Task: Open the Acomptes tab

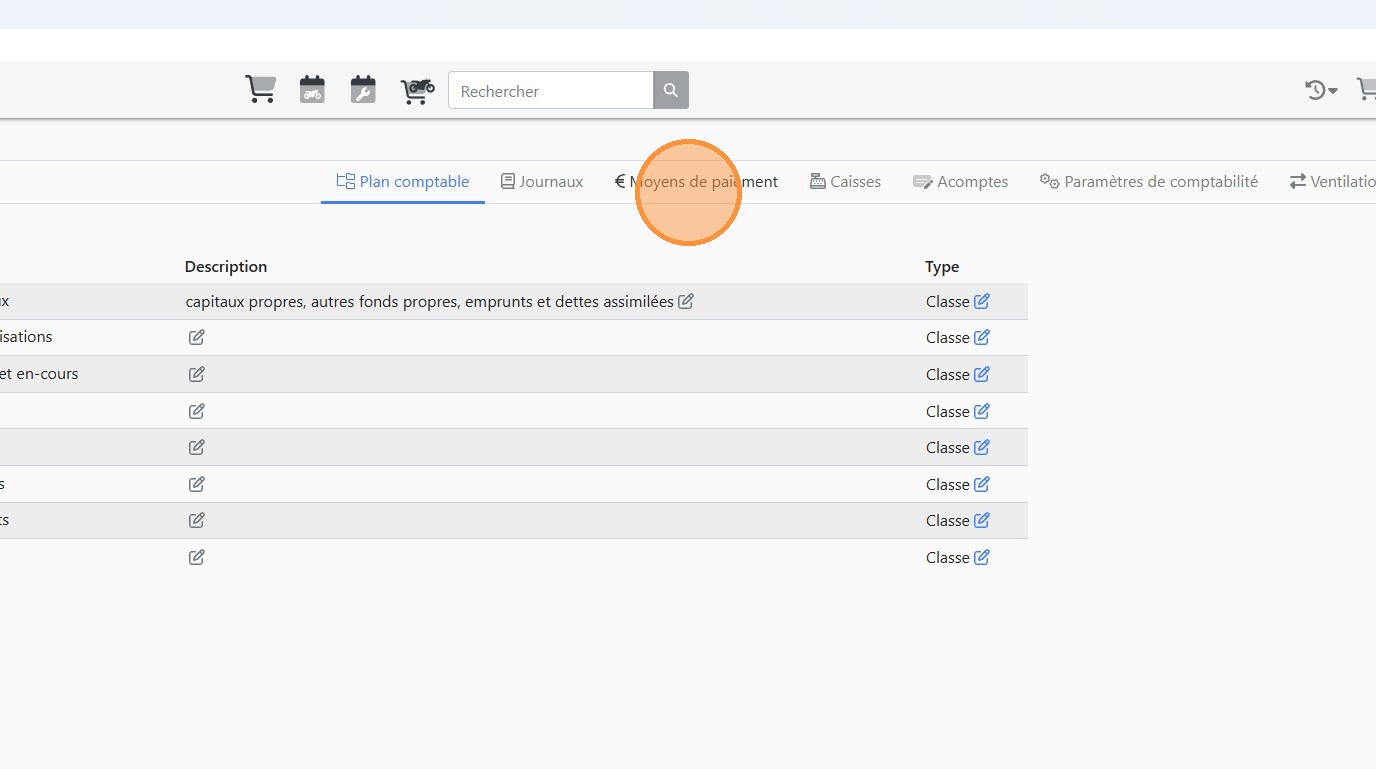Action: click(960, 182)
